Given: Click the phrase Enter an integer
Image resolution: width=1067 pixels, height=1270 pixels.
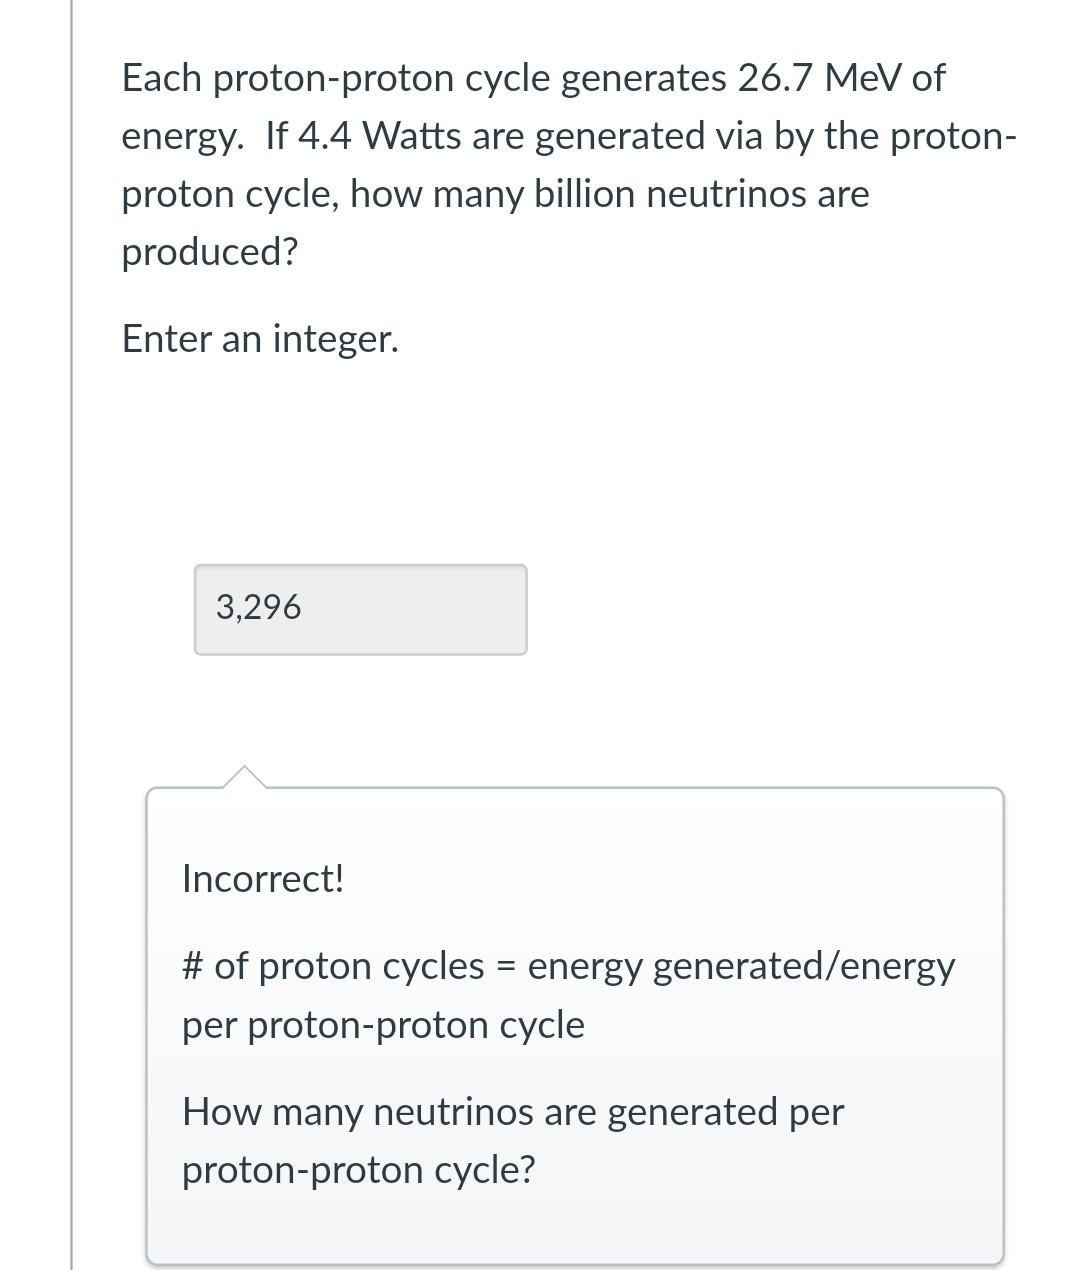Looking at the screenshot, I should coord(259,338).
